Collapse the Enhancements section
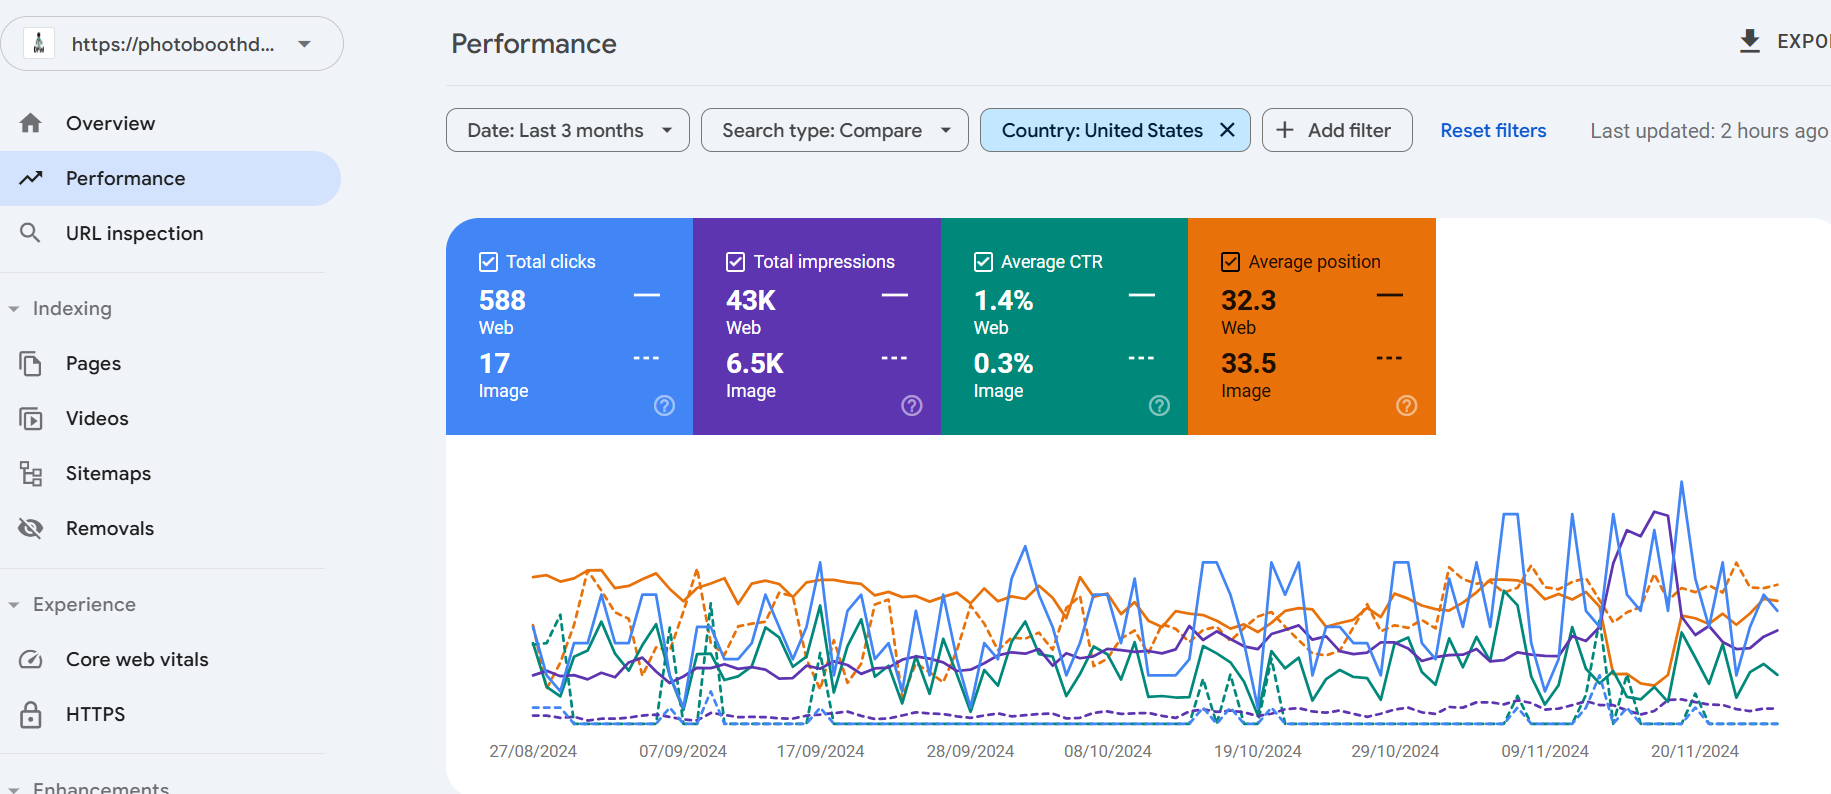Viewport: 1831px width, 794px height. coord(14,788)
